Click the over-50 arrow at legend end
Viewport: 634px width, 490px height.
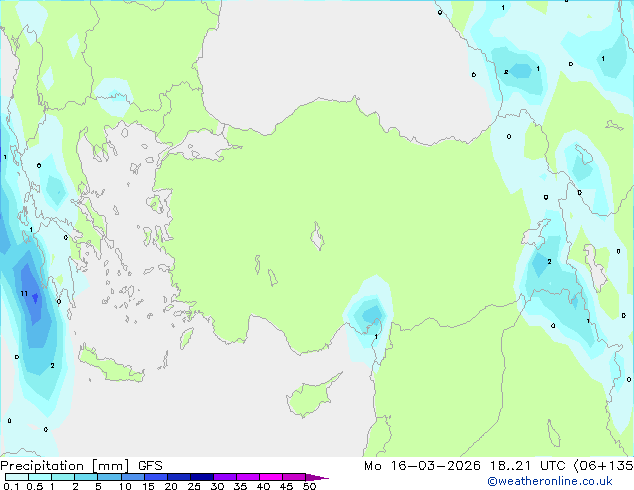click(317, 477)
